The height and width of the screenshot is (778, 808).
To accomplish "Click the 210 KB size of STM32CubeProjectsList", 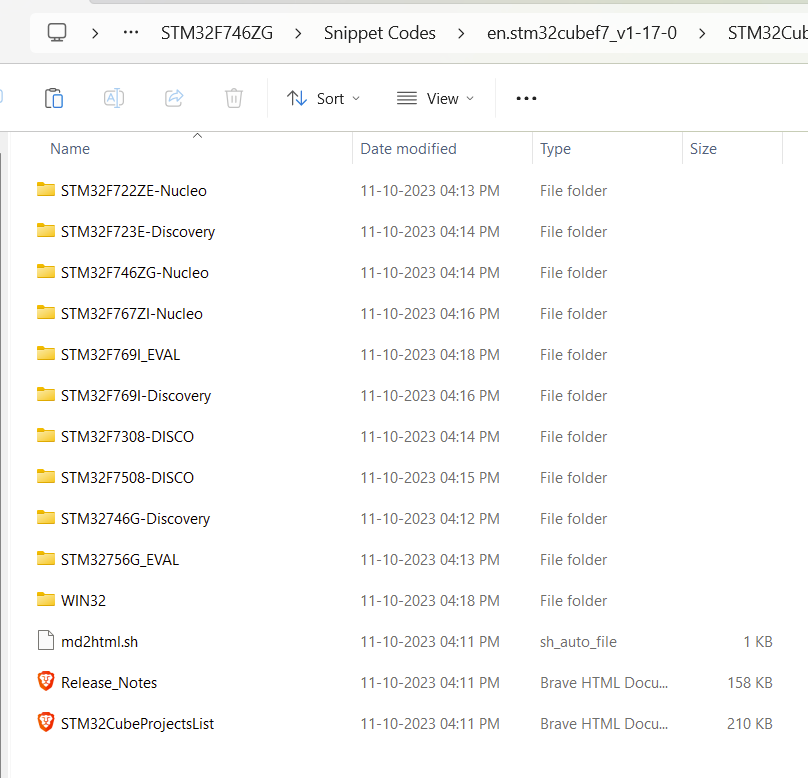I will coord(750,723).
